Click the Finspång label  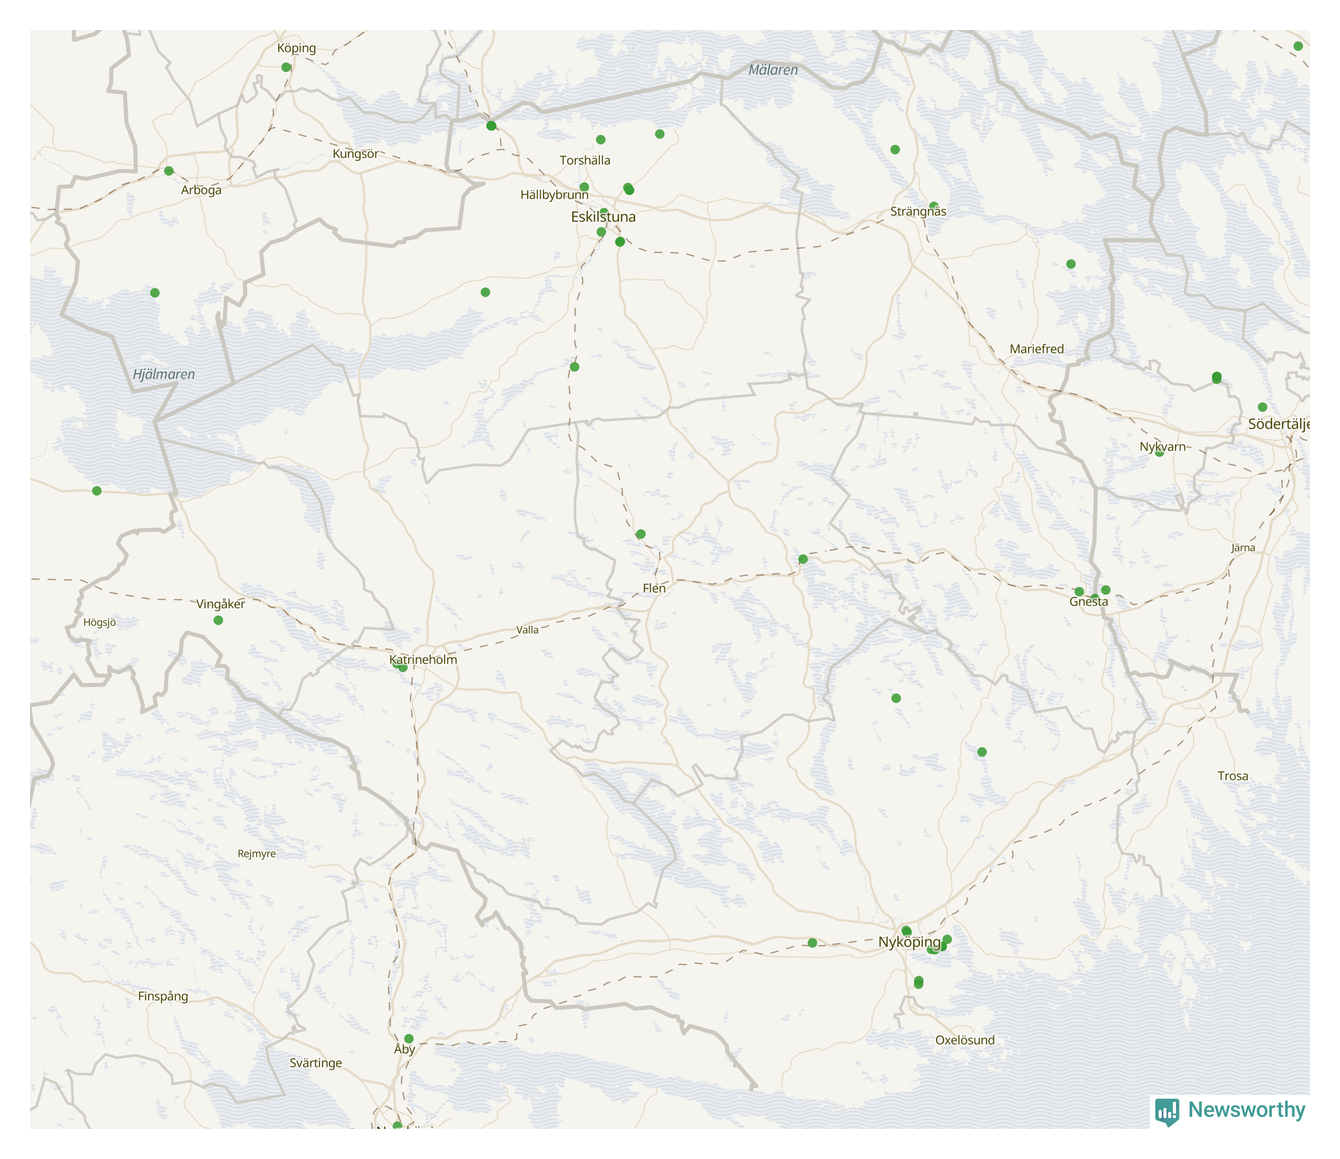point(163,996)
